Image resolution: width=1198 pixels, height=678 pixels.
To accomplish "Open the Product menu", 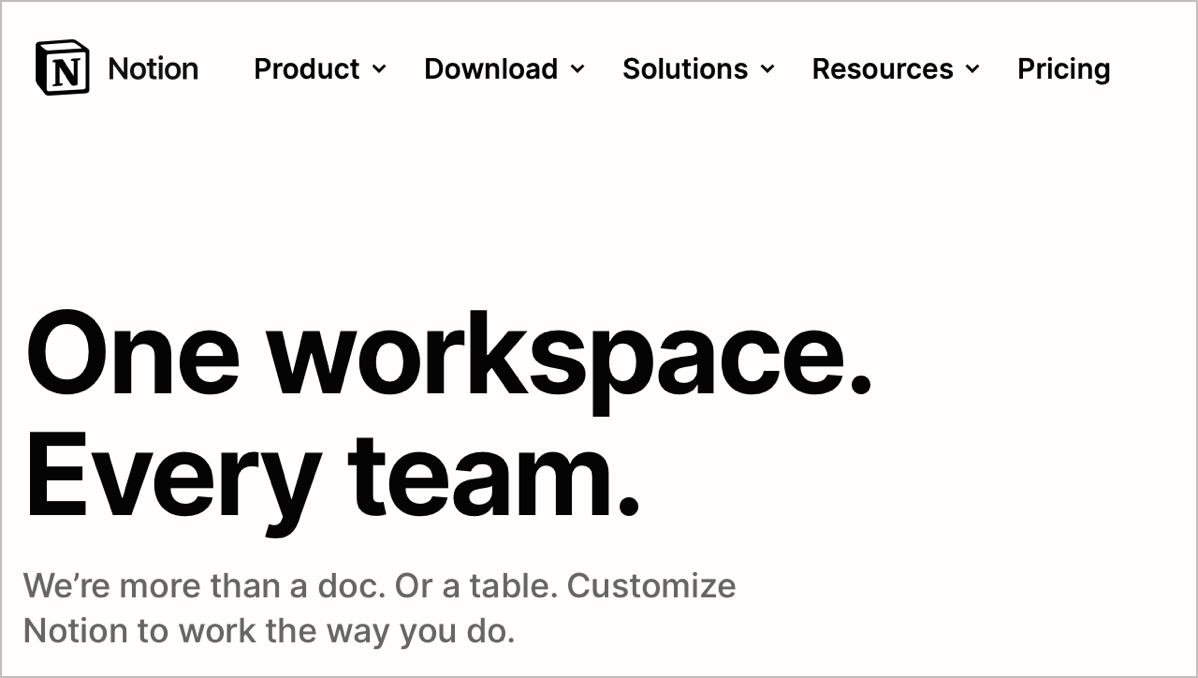I will (x=306, y=69).
